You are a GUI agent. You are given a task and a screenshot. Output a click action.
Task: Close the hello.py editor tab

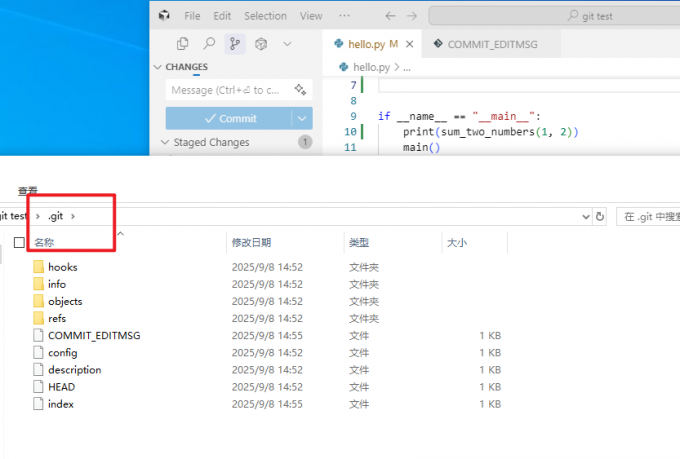tap(411, 44)
